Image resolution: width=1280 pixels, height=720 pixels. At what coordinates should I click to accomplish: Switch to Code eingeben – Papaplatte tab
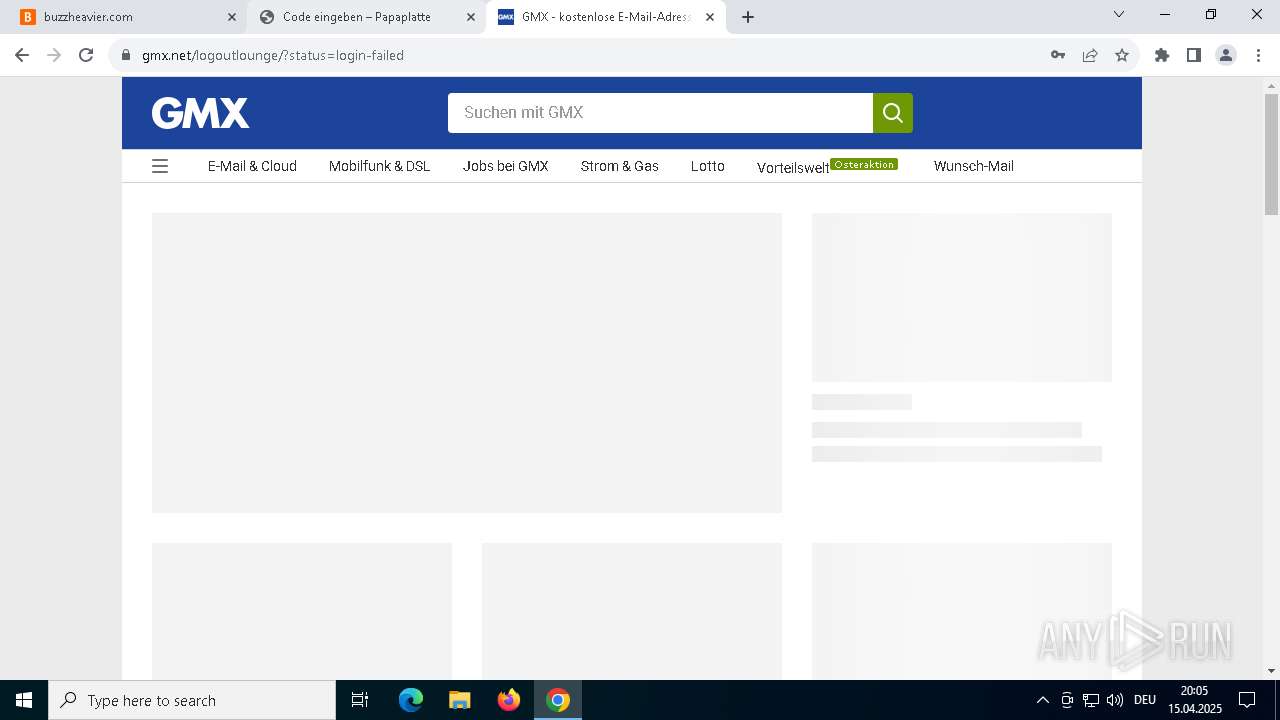[x=366, y=17]
